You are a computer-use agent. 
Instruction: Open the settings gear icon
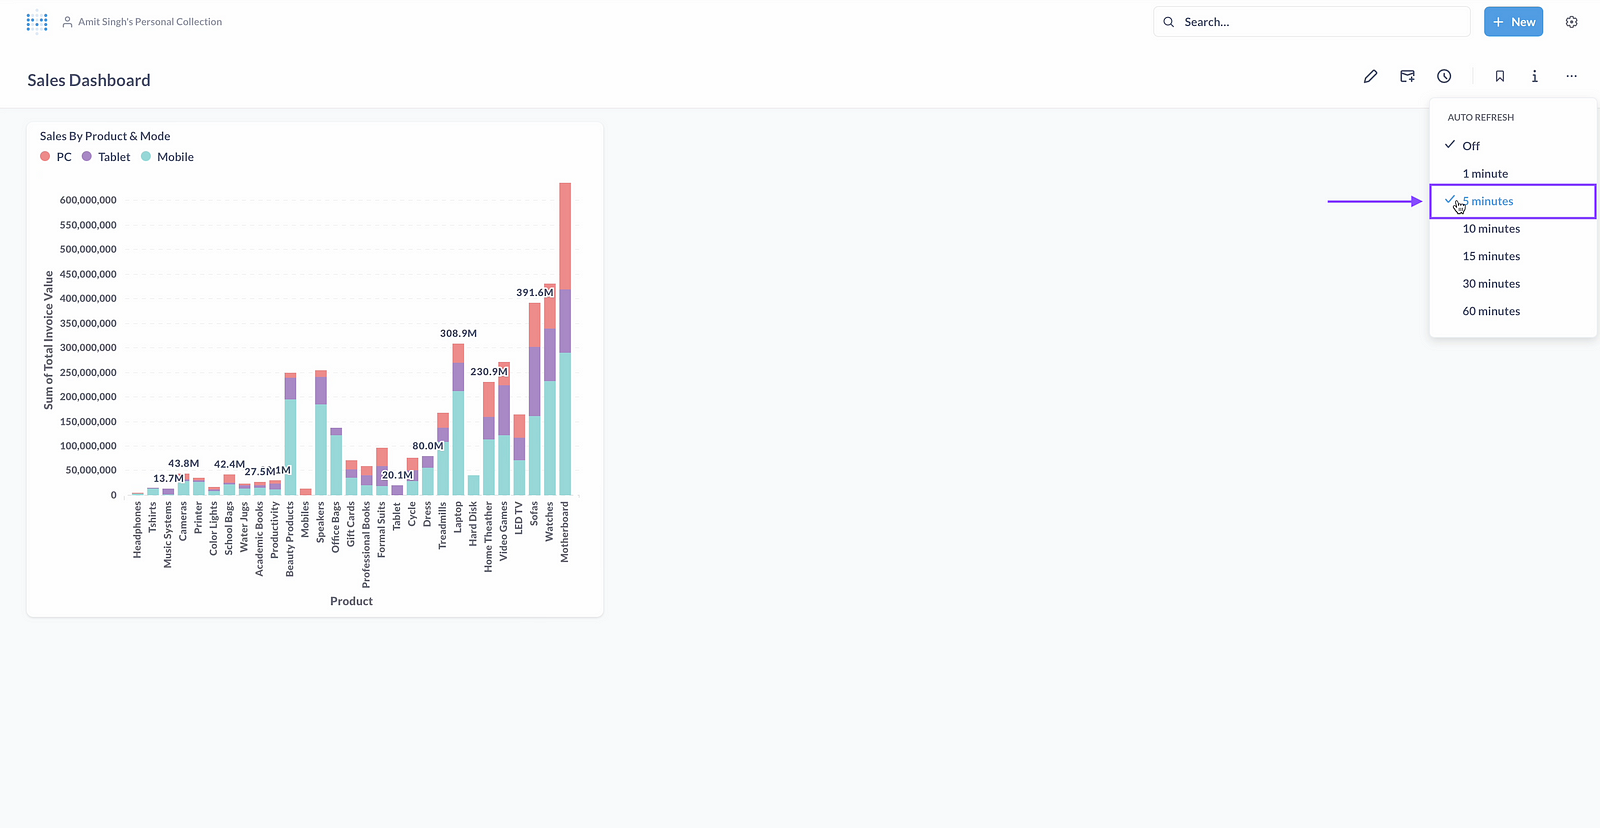coord(1571,22)
